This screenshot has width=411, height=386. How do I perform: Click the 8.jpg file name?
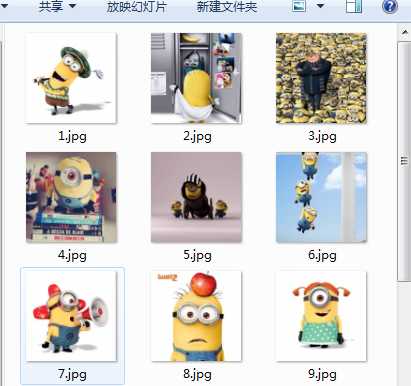coord(197,374)
